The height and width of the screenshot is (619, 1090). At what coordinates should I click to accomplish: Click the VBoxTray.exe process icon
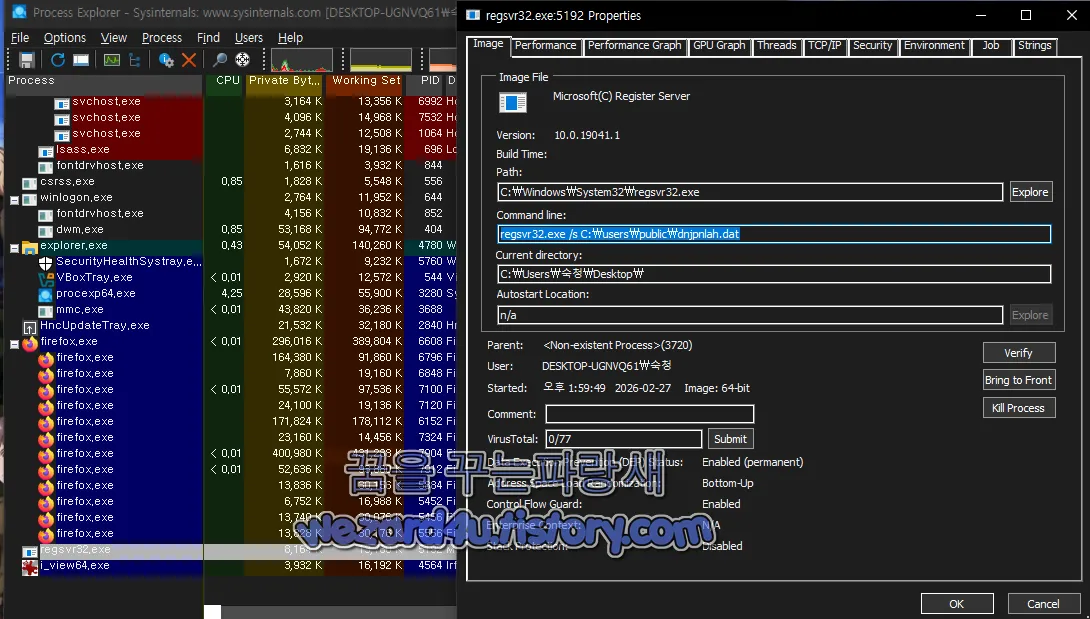[x=45, y=278]
